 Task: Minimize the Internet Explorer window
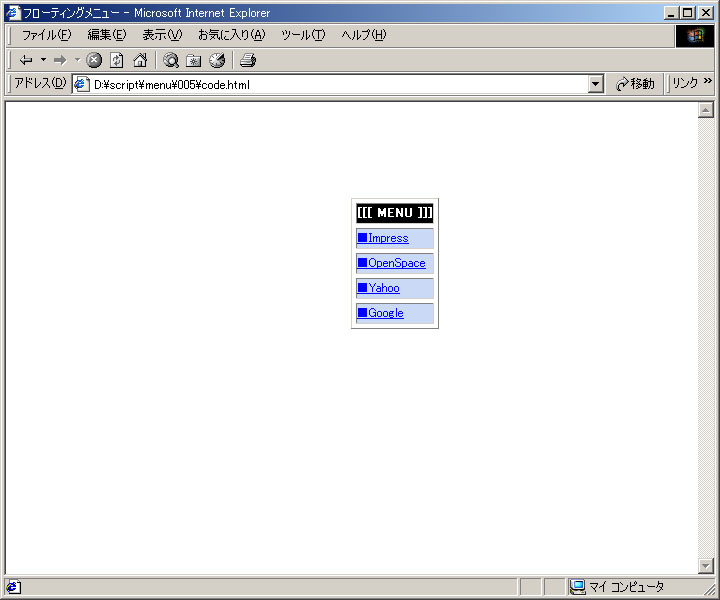(672, 13)
